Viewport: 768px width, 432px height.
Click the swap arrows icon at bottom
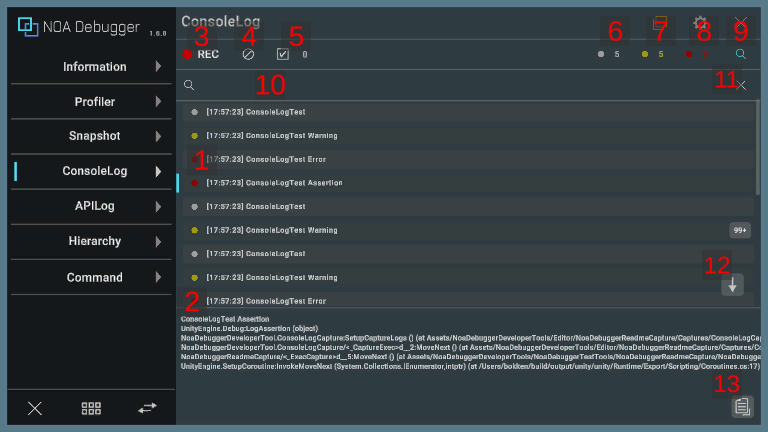pyautogui.click(x=147, y=408)
